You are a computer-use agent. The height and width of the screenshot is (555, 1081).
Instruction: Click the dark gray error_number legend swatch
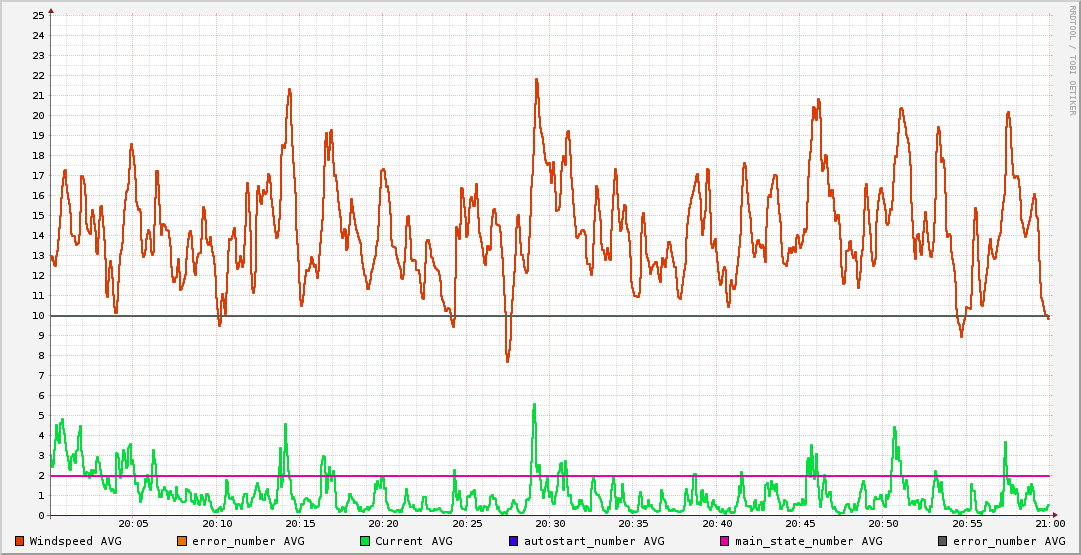pos(943,541)
